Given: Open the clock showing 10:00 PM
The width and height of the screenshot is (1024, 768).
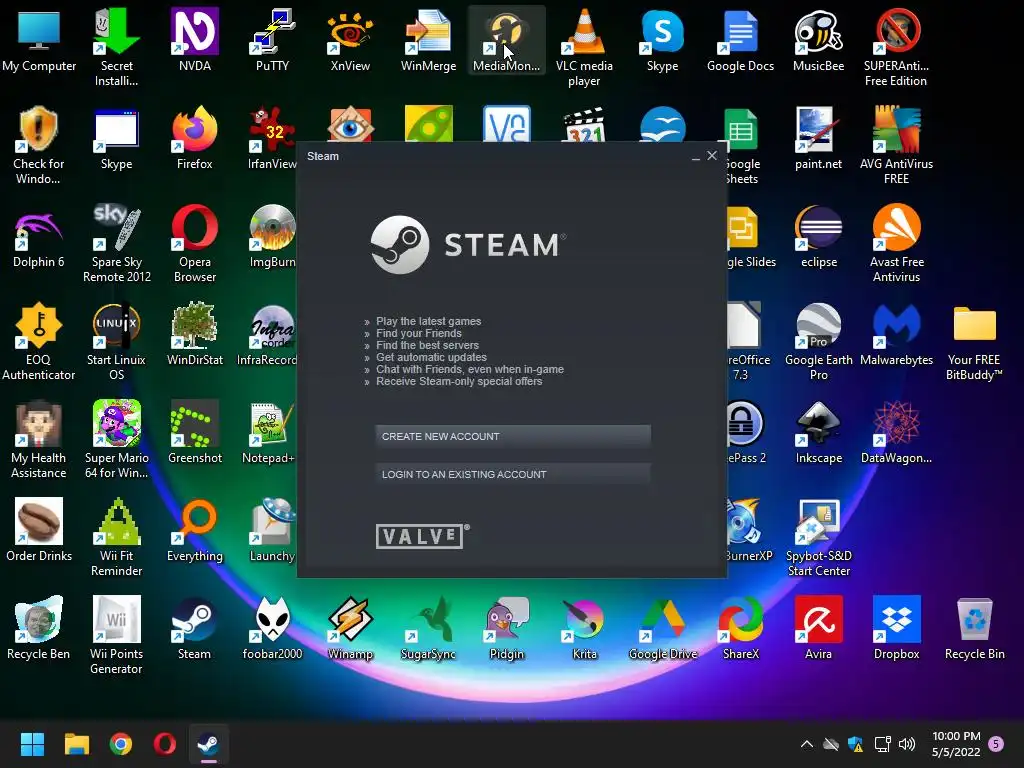Looking at the screenshot, I should pyautogui.click(x=956, y=744).
